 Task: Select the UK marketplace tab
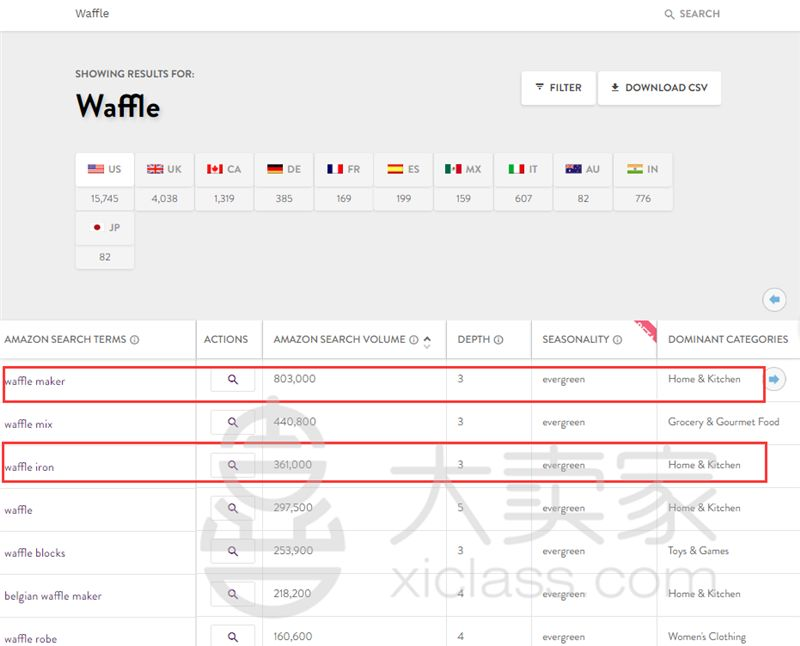164,169
